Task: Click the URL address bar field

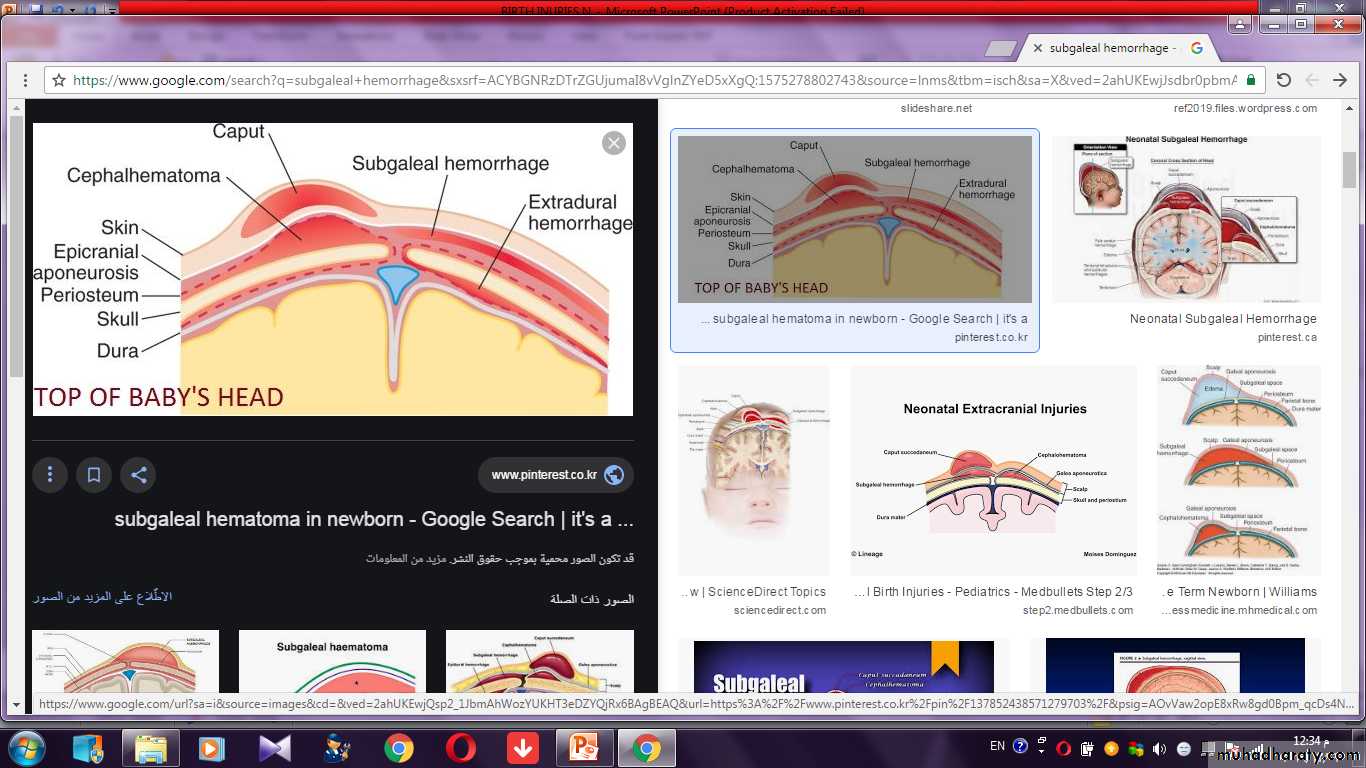Action: [650, 80]
